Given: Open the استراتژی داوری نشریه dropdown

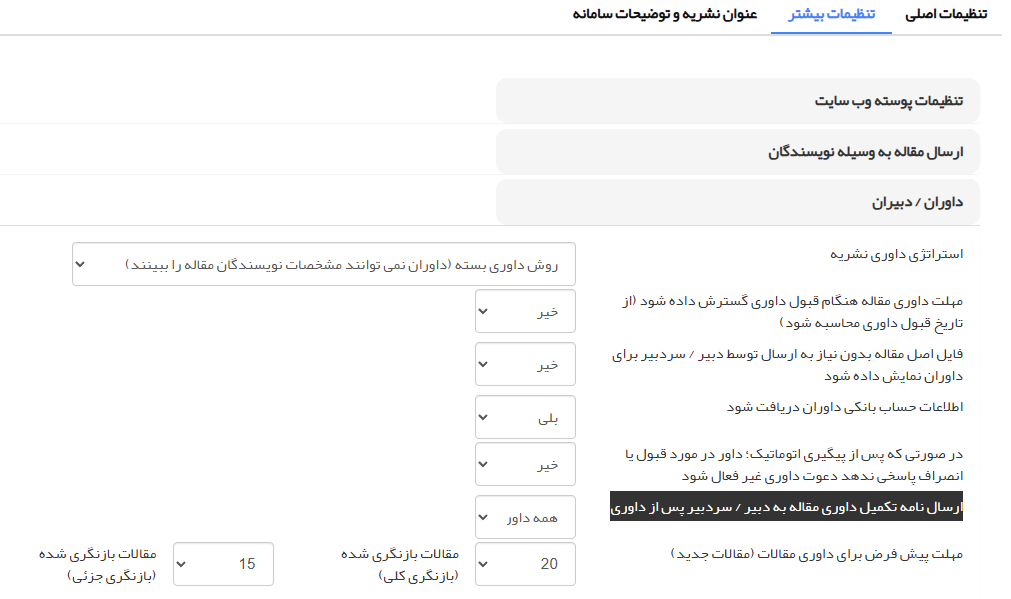Looking at the screenshot, I should click(x=324, y=264).
